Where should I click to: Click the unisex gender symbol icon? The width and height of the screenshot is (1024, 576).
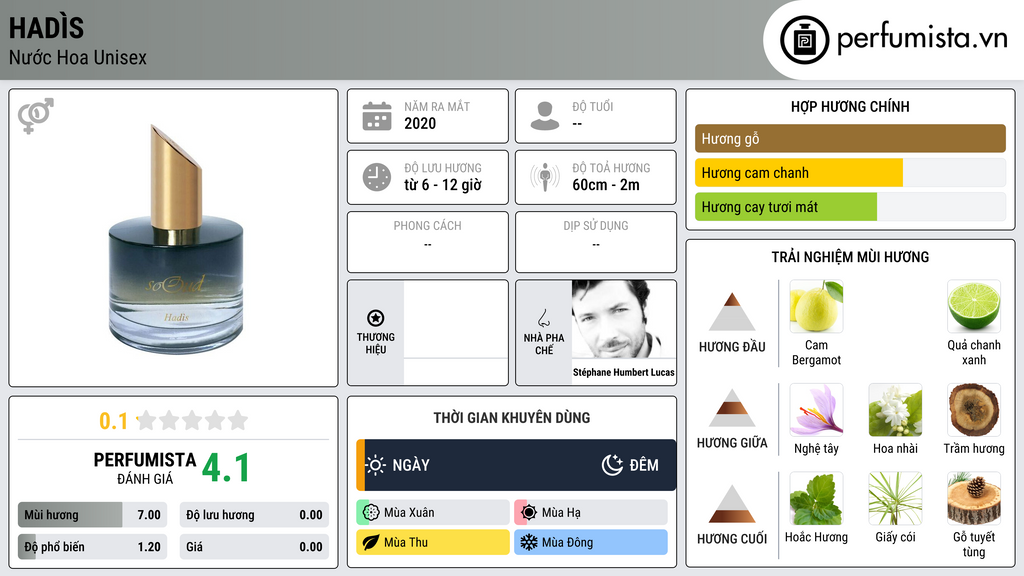coord(36,116)
